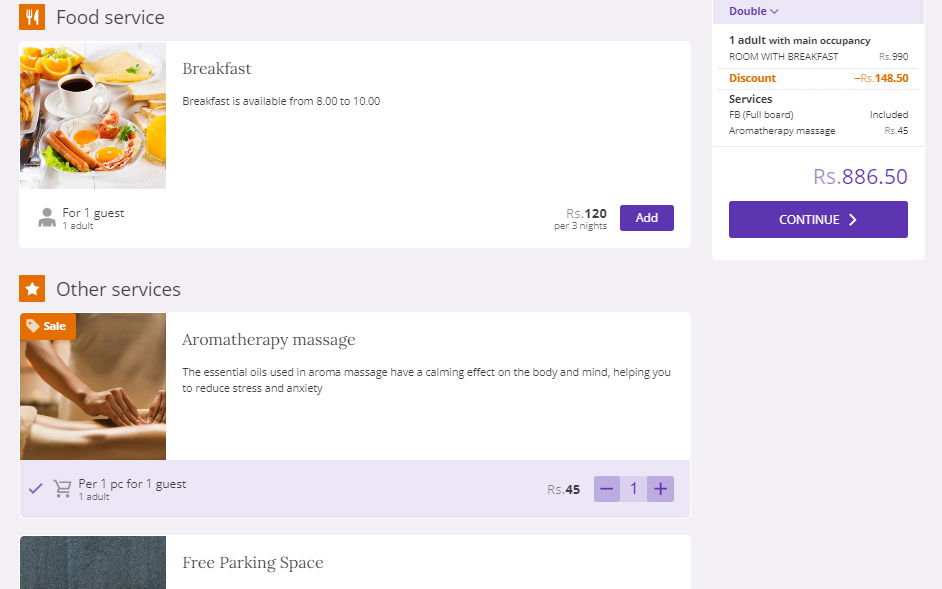Viewport: 942px width, 589px height.
Task: Click the Other services star icon
Action: tap(32, 289)
